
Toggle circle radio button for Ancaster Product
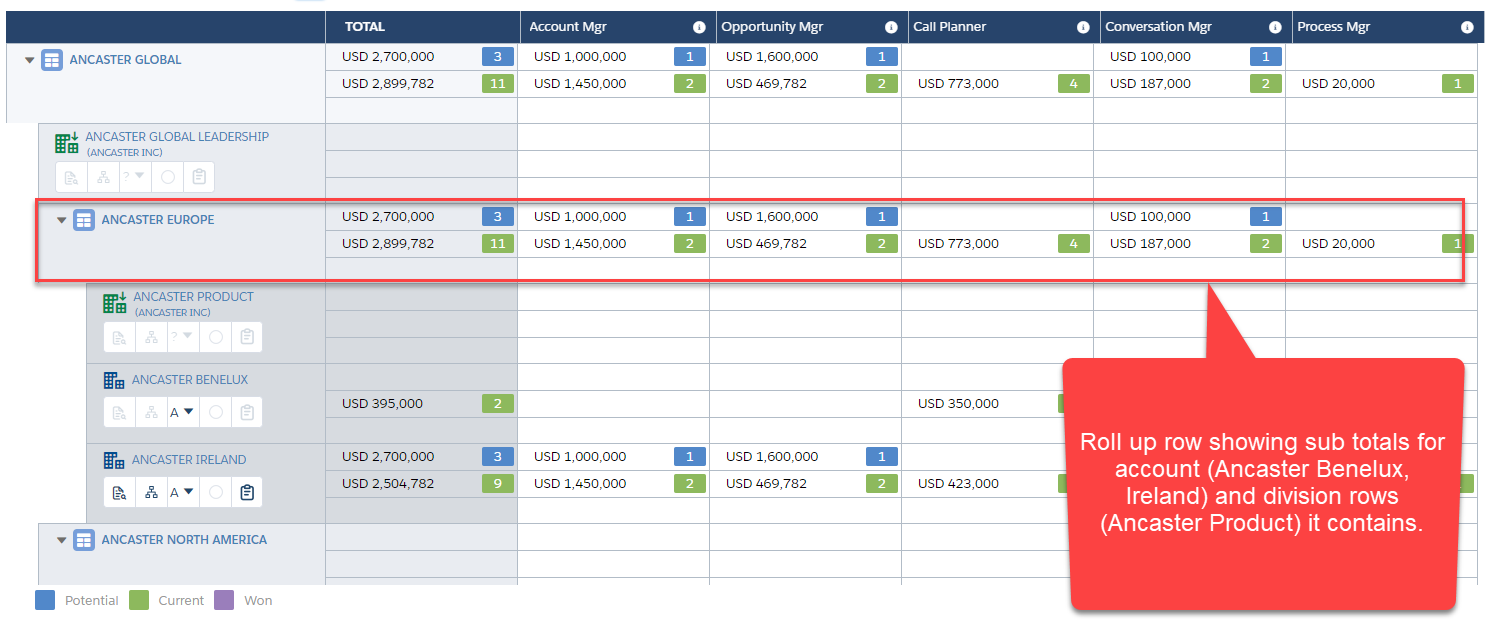pos(216,337)
